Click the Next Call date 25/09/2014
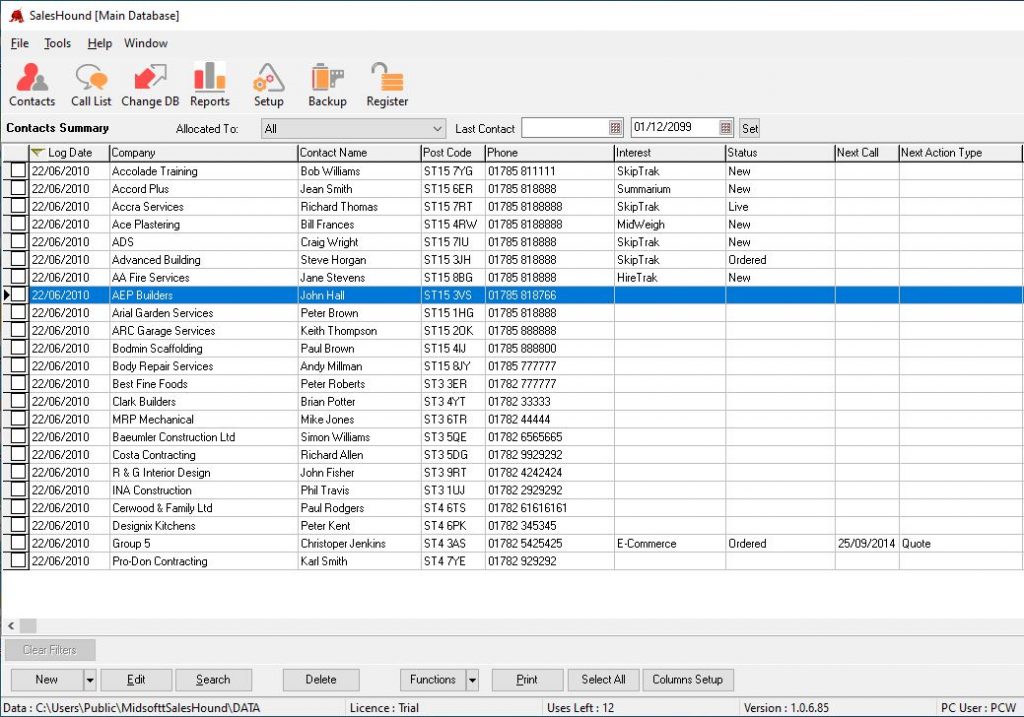Image resolution: width=1024 pixels, height=717 pixels. (x=866, y=543)
